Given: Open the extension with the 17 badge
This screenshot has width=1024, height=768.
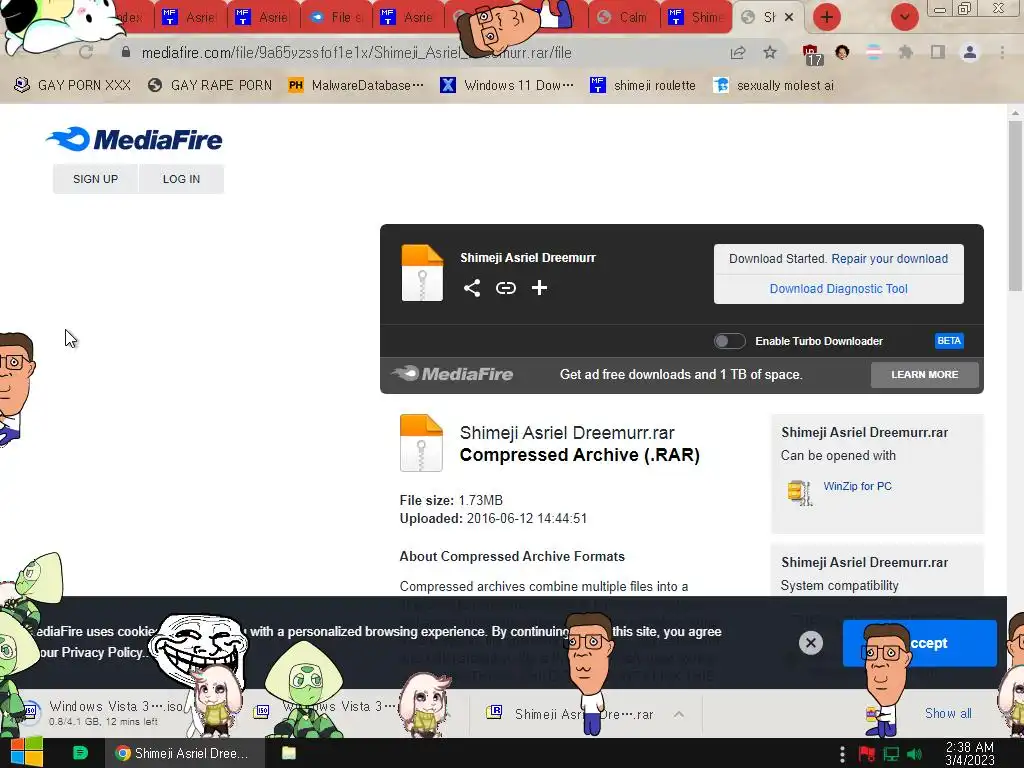Looking at the screenshot, I should click(x=811, y=54).
